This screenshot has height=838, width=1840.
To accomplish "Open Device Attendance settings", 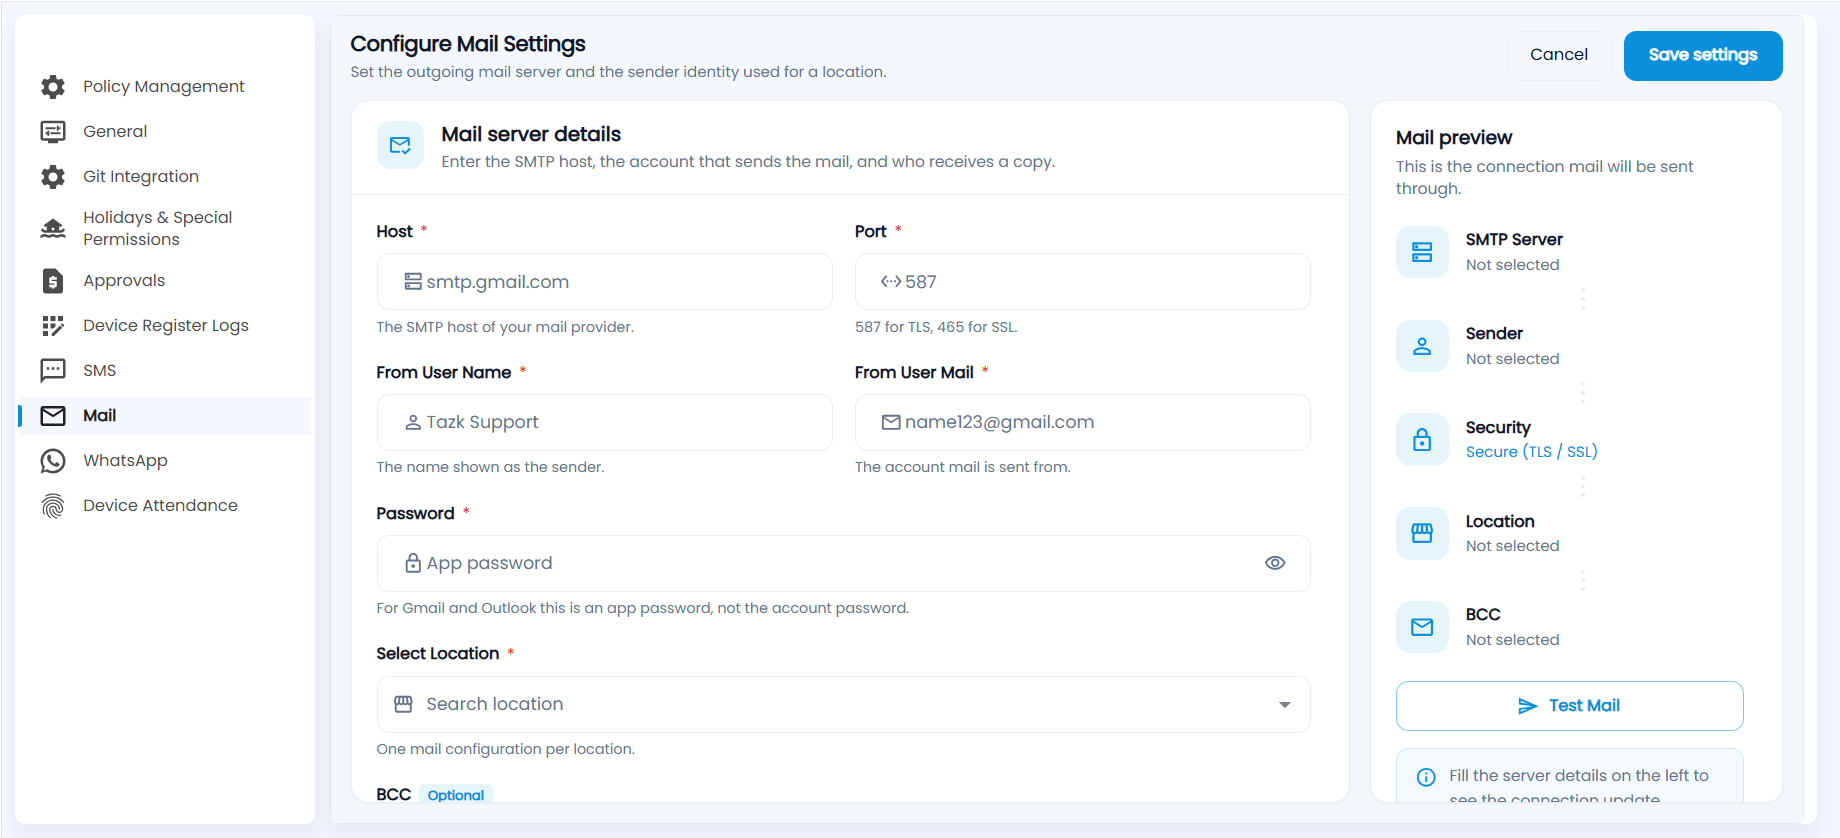I will [x=165, y=506].
